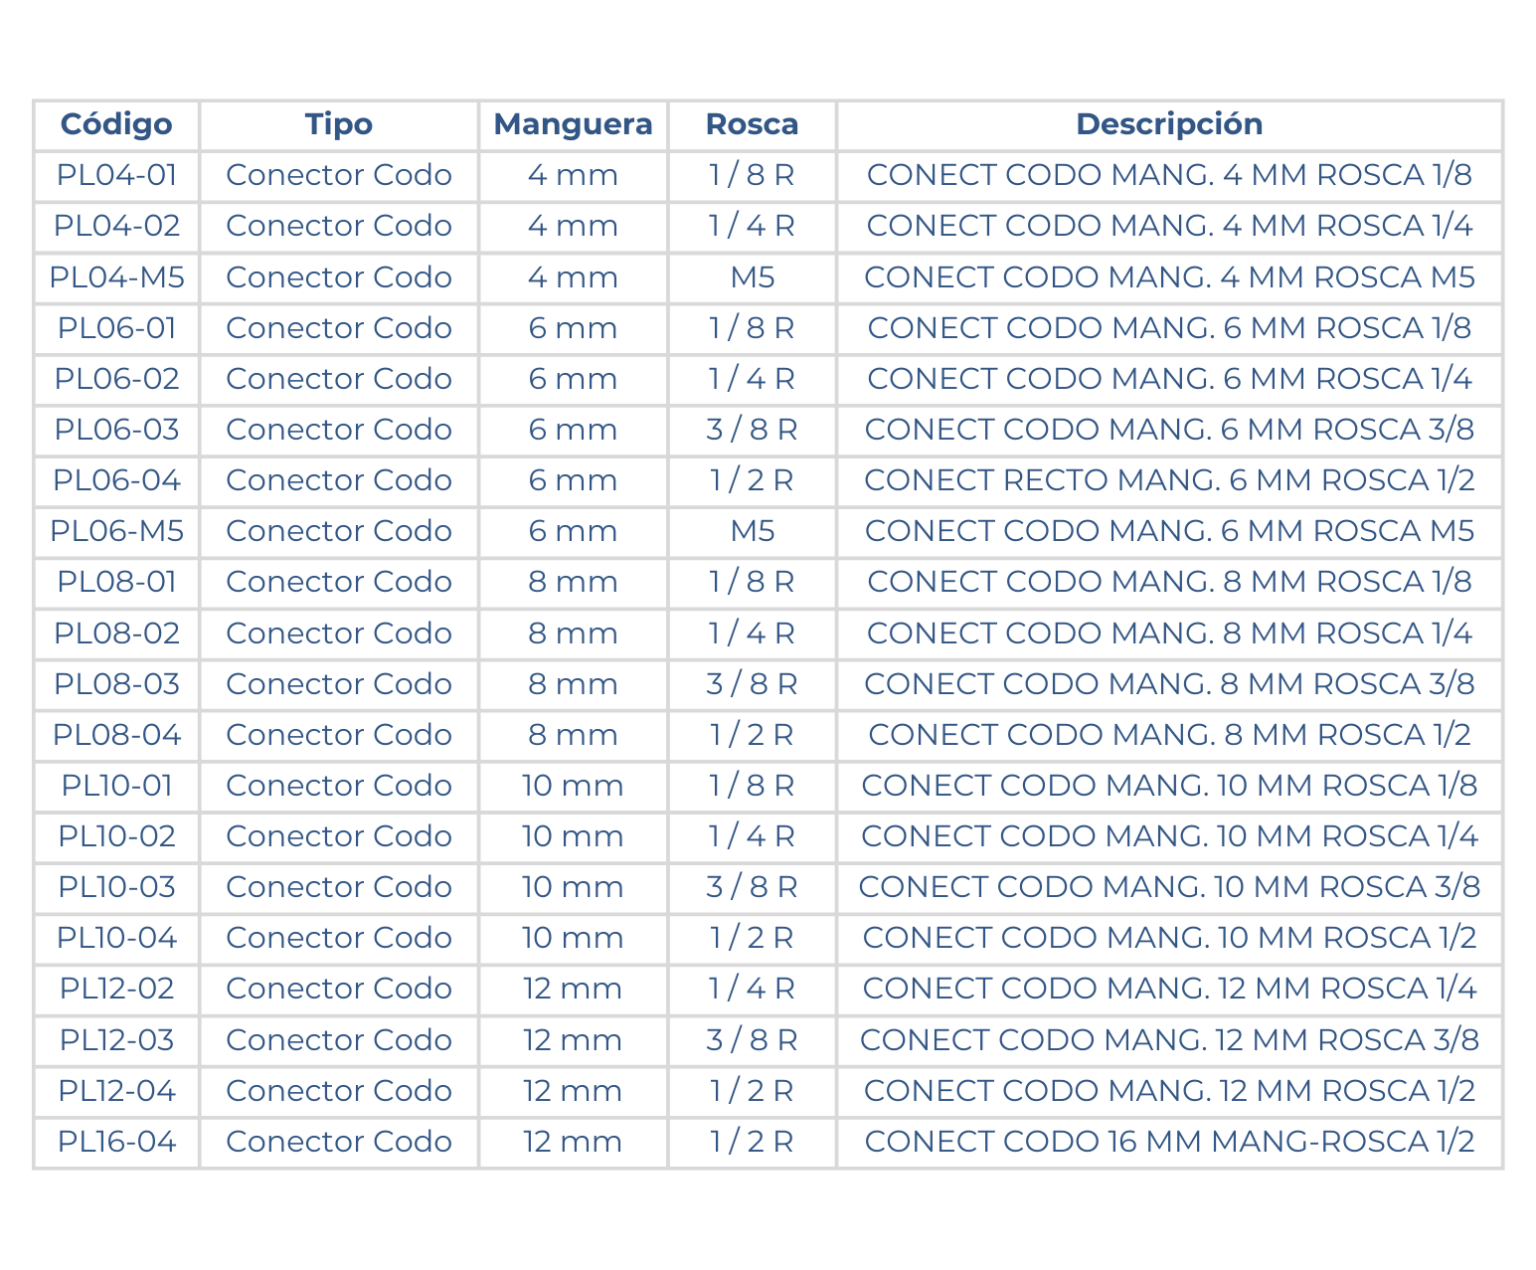The width and height of the screenshot is (1536, 1270).
Task: Click description CONECT CODO MANG. 12 MM ROSCA 3/8
Action: coord(1169,1040)
